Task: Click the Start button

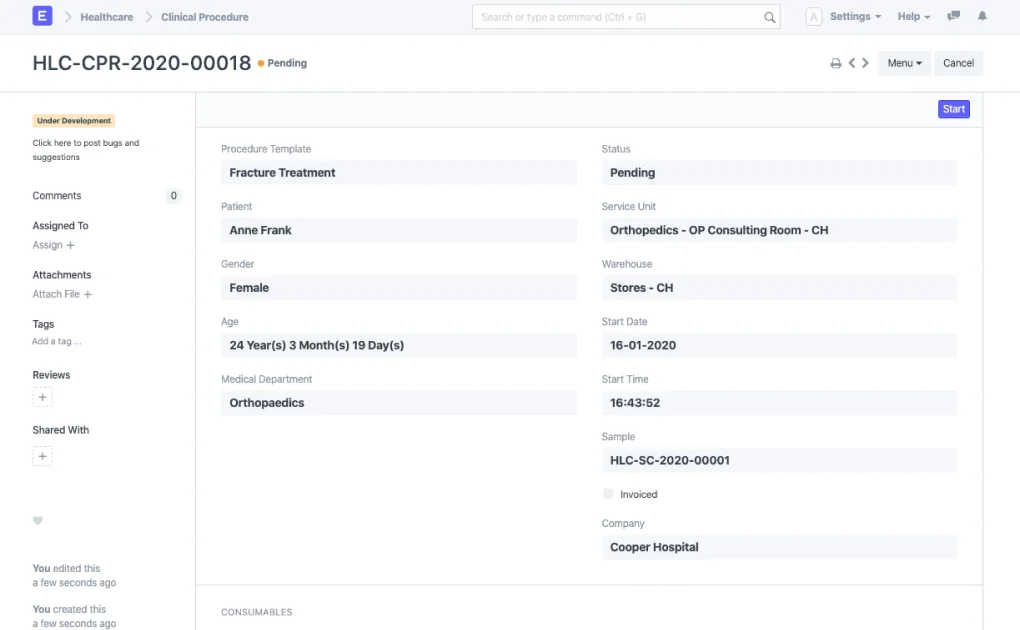Action: [x=952, y=108]
